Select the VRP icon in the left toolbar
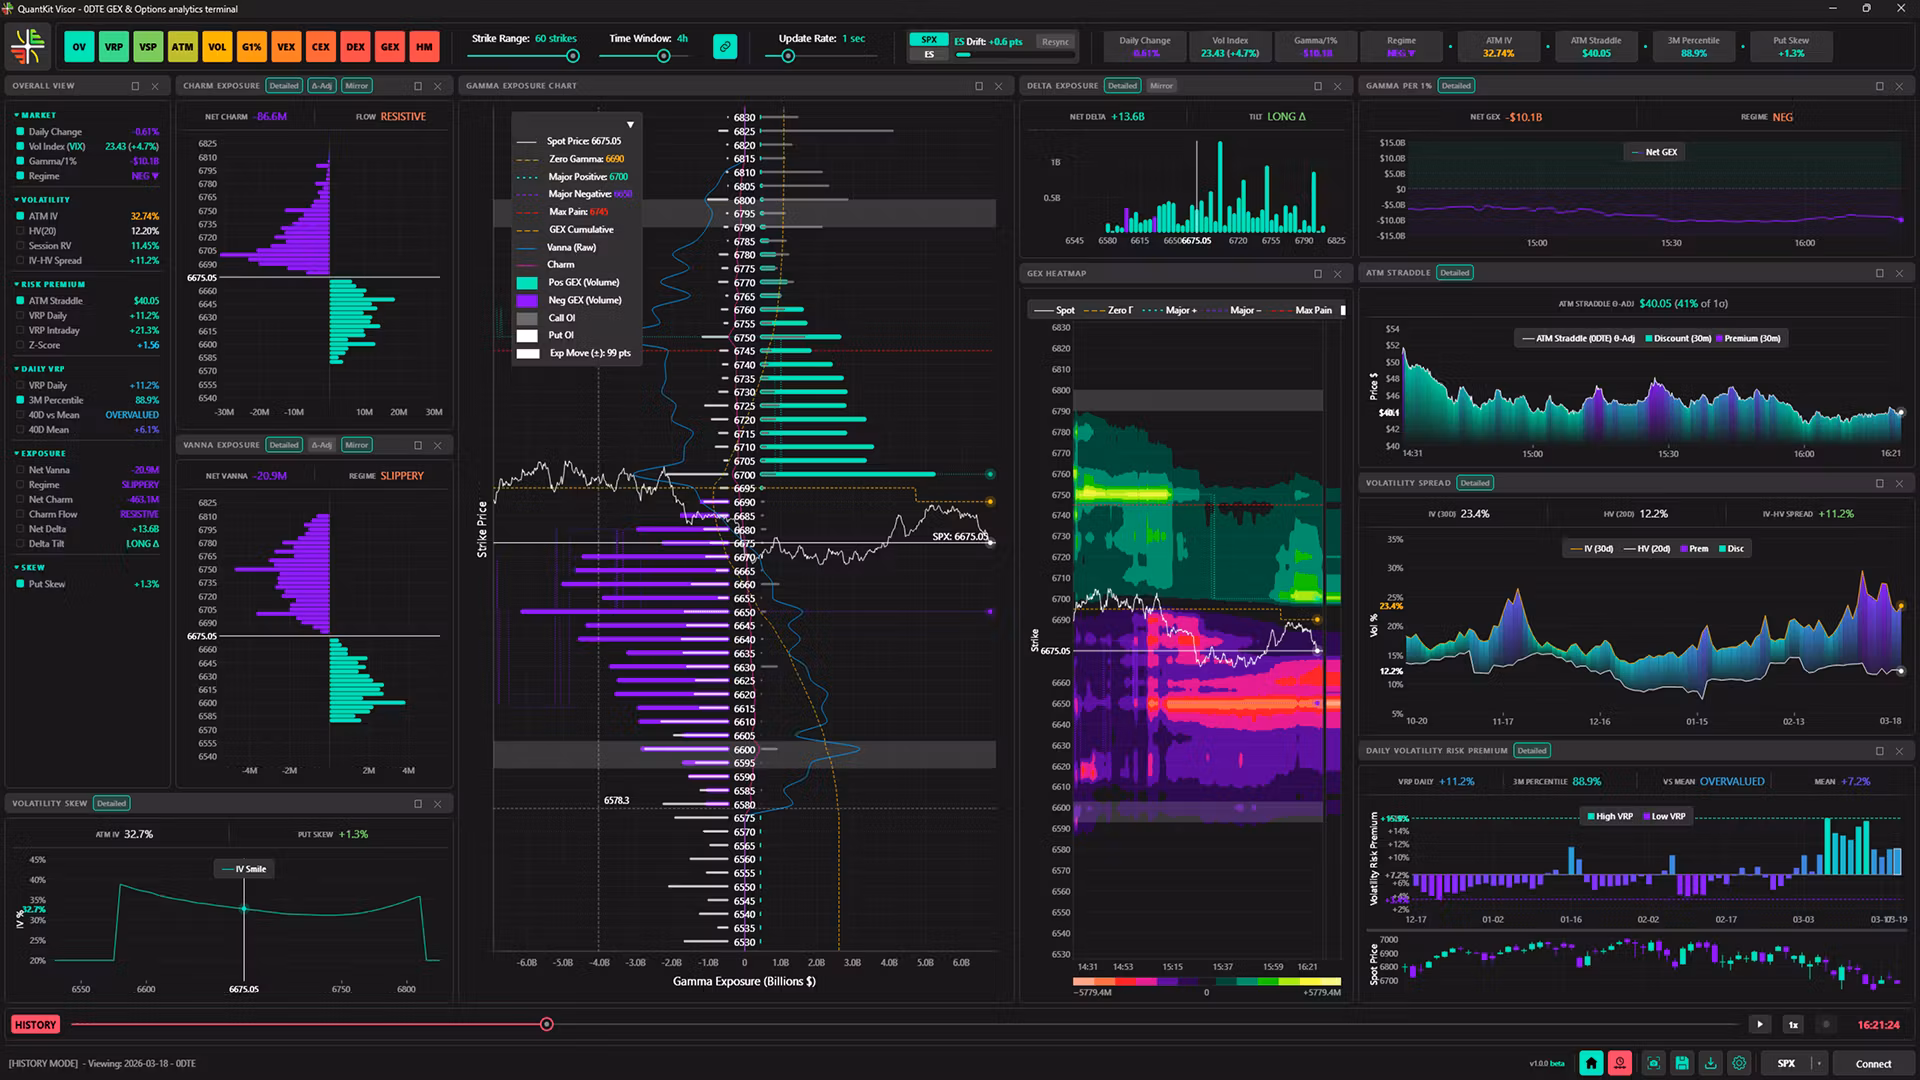 [x=113, y=46]
